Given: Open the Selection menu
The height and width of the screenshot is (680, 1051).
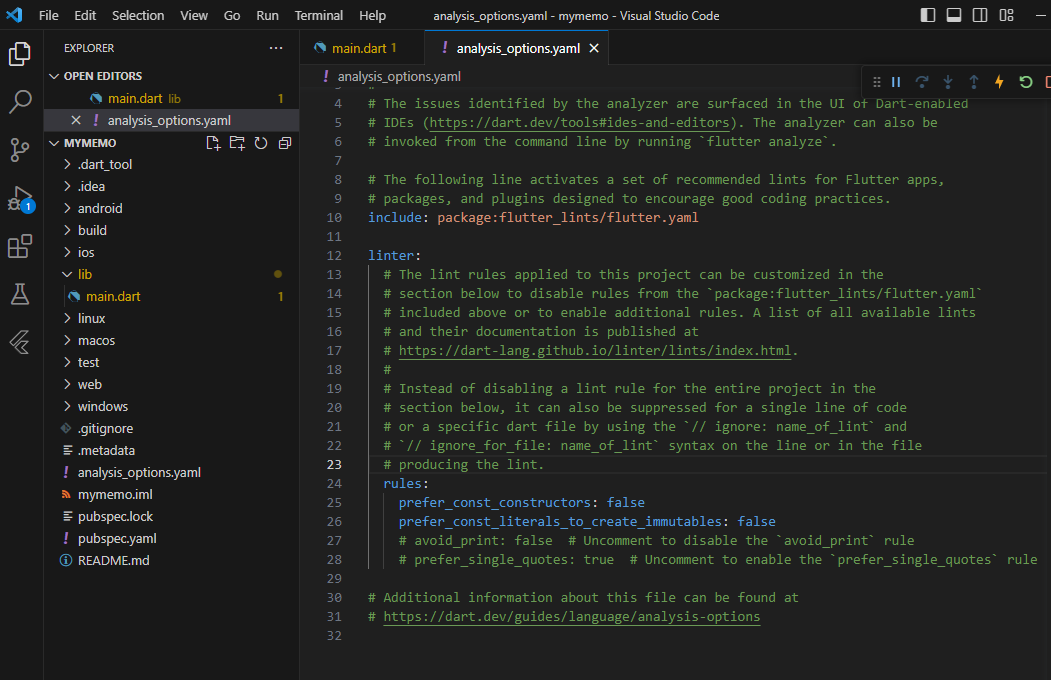Looking at the screenshot, I should coord(137,15).
